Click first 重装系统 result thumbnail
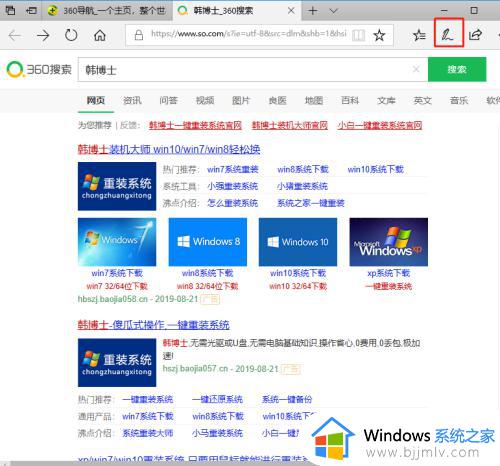This screenshot has height=466, width=500. pos(117,186)
